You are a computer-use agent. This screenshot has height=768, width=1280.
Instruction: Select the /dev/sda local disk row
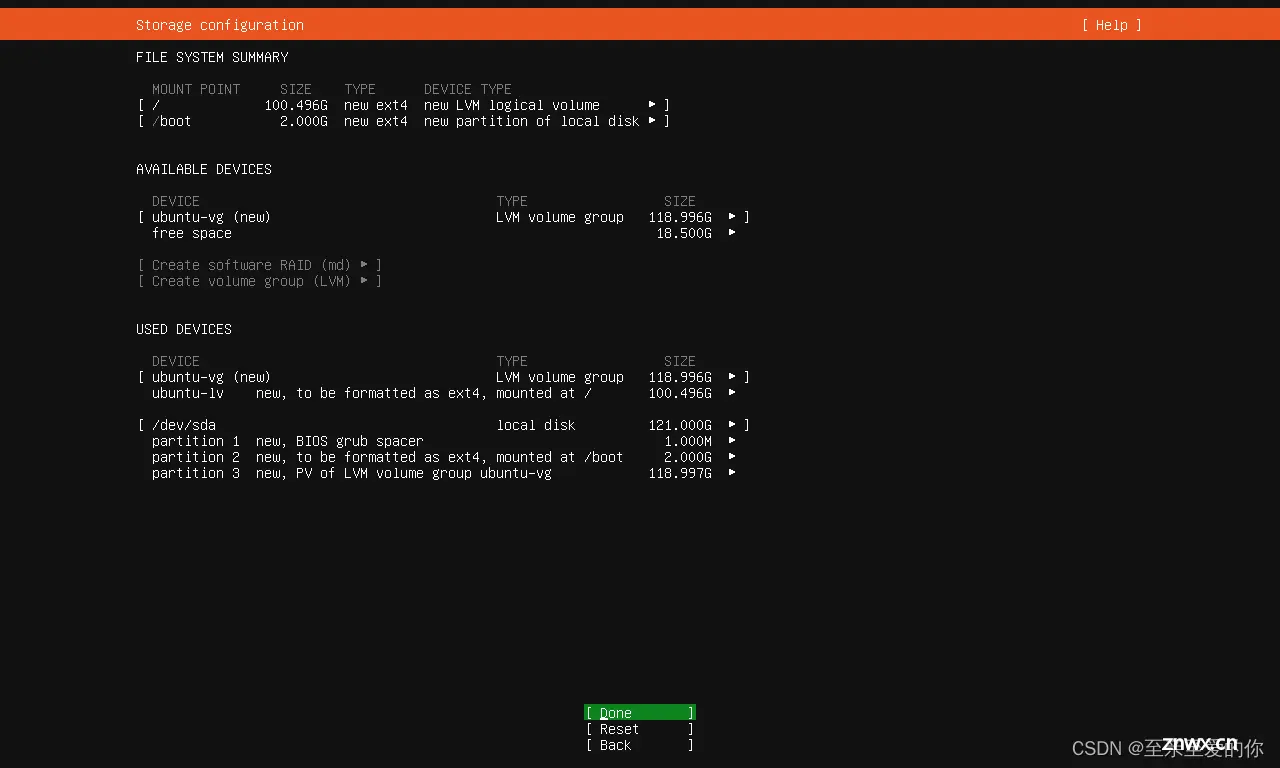444,425
